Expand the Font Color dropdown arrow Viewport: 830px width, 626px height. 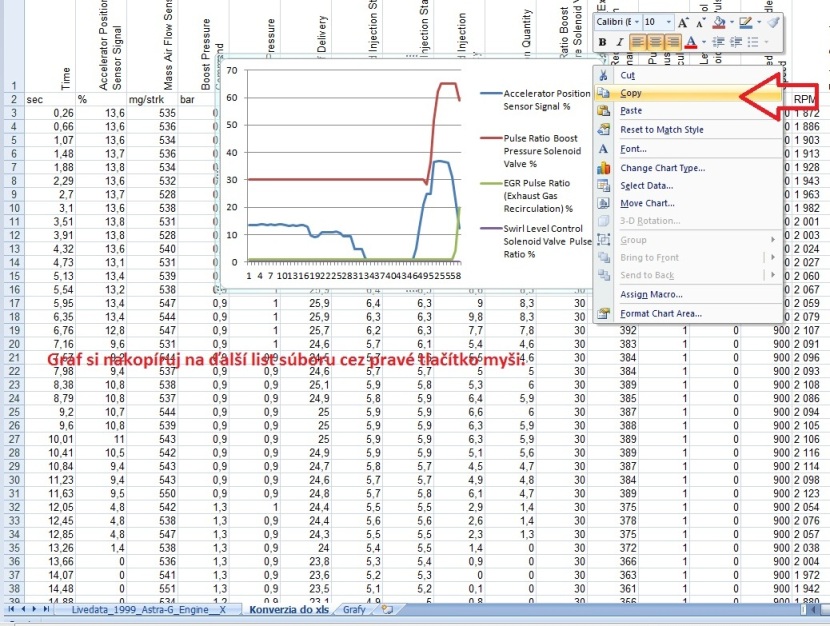(703, 42)
